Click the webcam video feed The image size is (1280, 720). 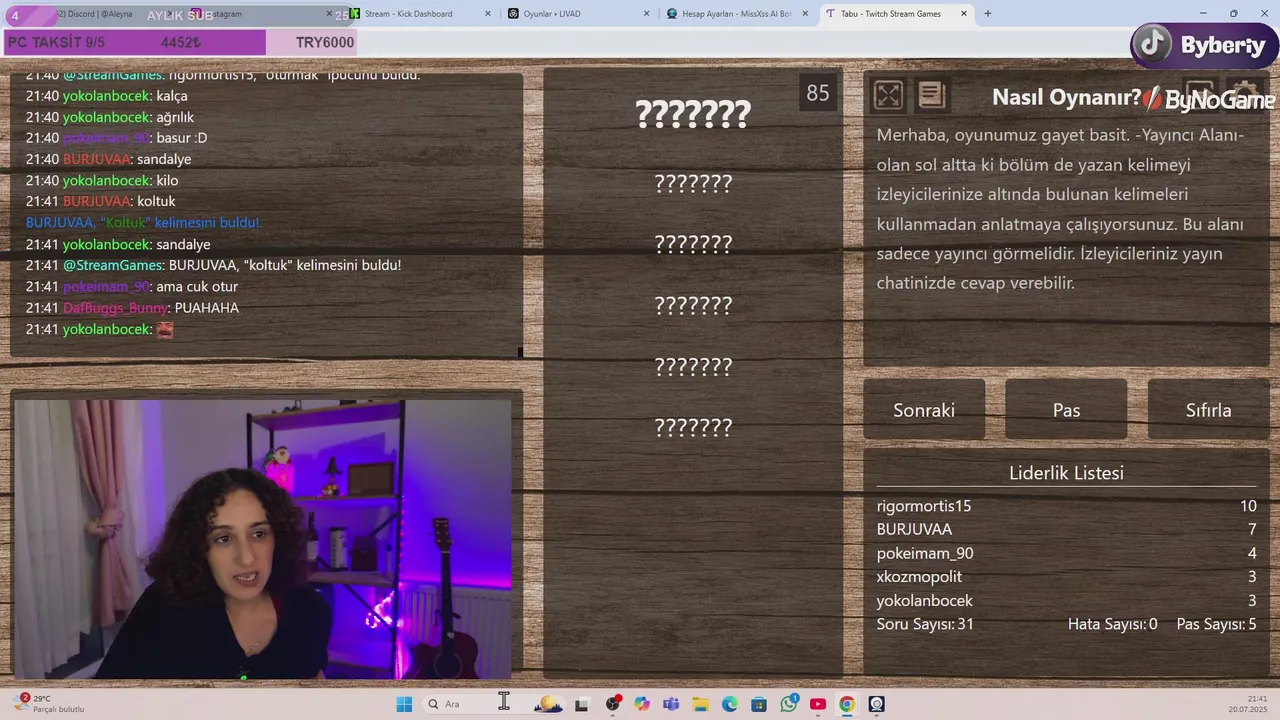262,539
